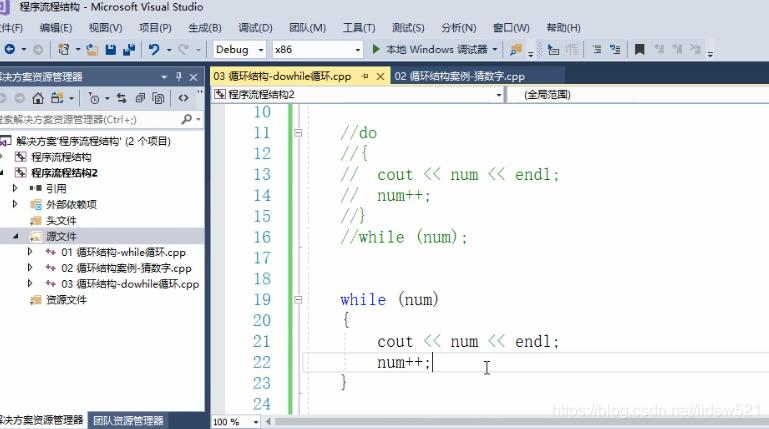Collapse the commented do block at line 11
Viewport: 769px width, 429px height.
[298, 132]
